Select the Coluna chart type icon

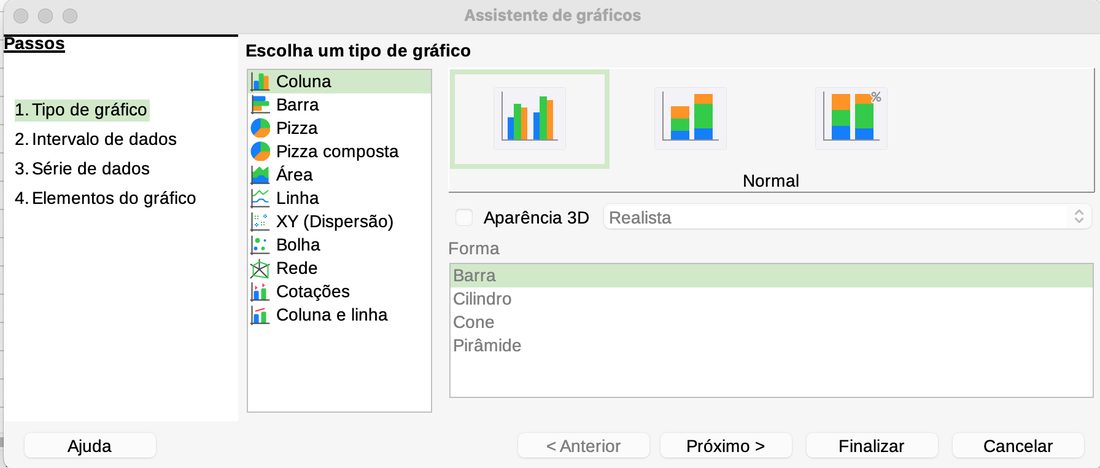(x=260, y=81)
